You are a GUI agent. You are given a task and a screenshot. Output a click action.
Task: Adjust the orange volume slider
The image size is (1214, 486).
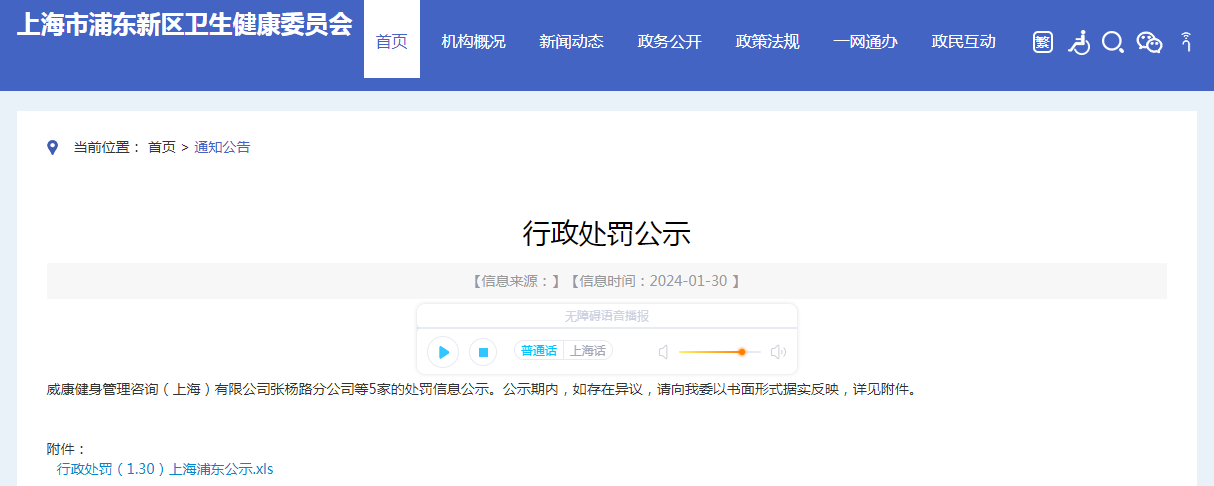(741, 352)
